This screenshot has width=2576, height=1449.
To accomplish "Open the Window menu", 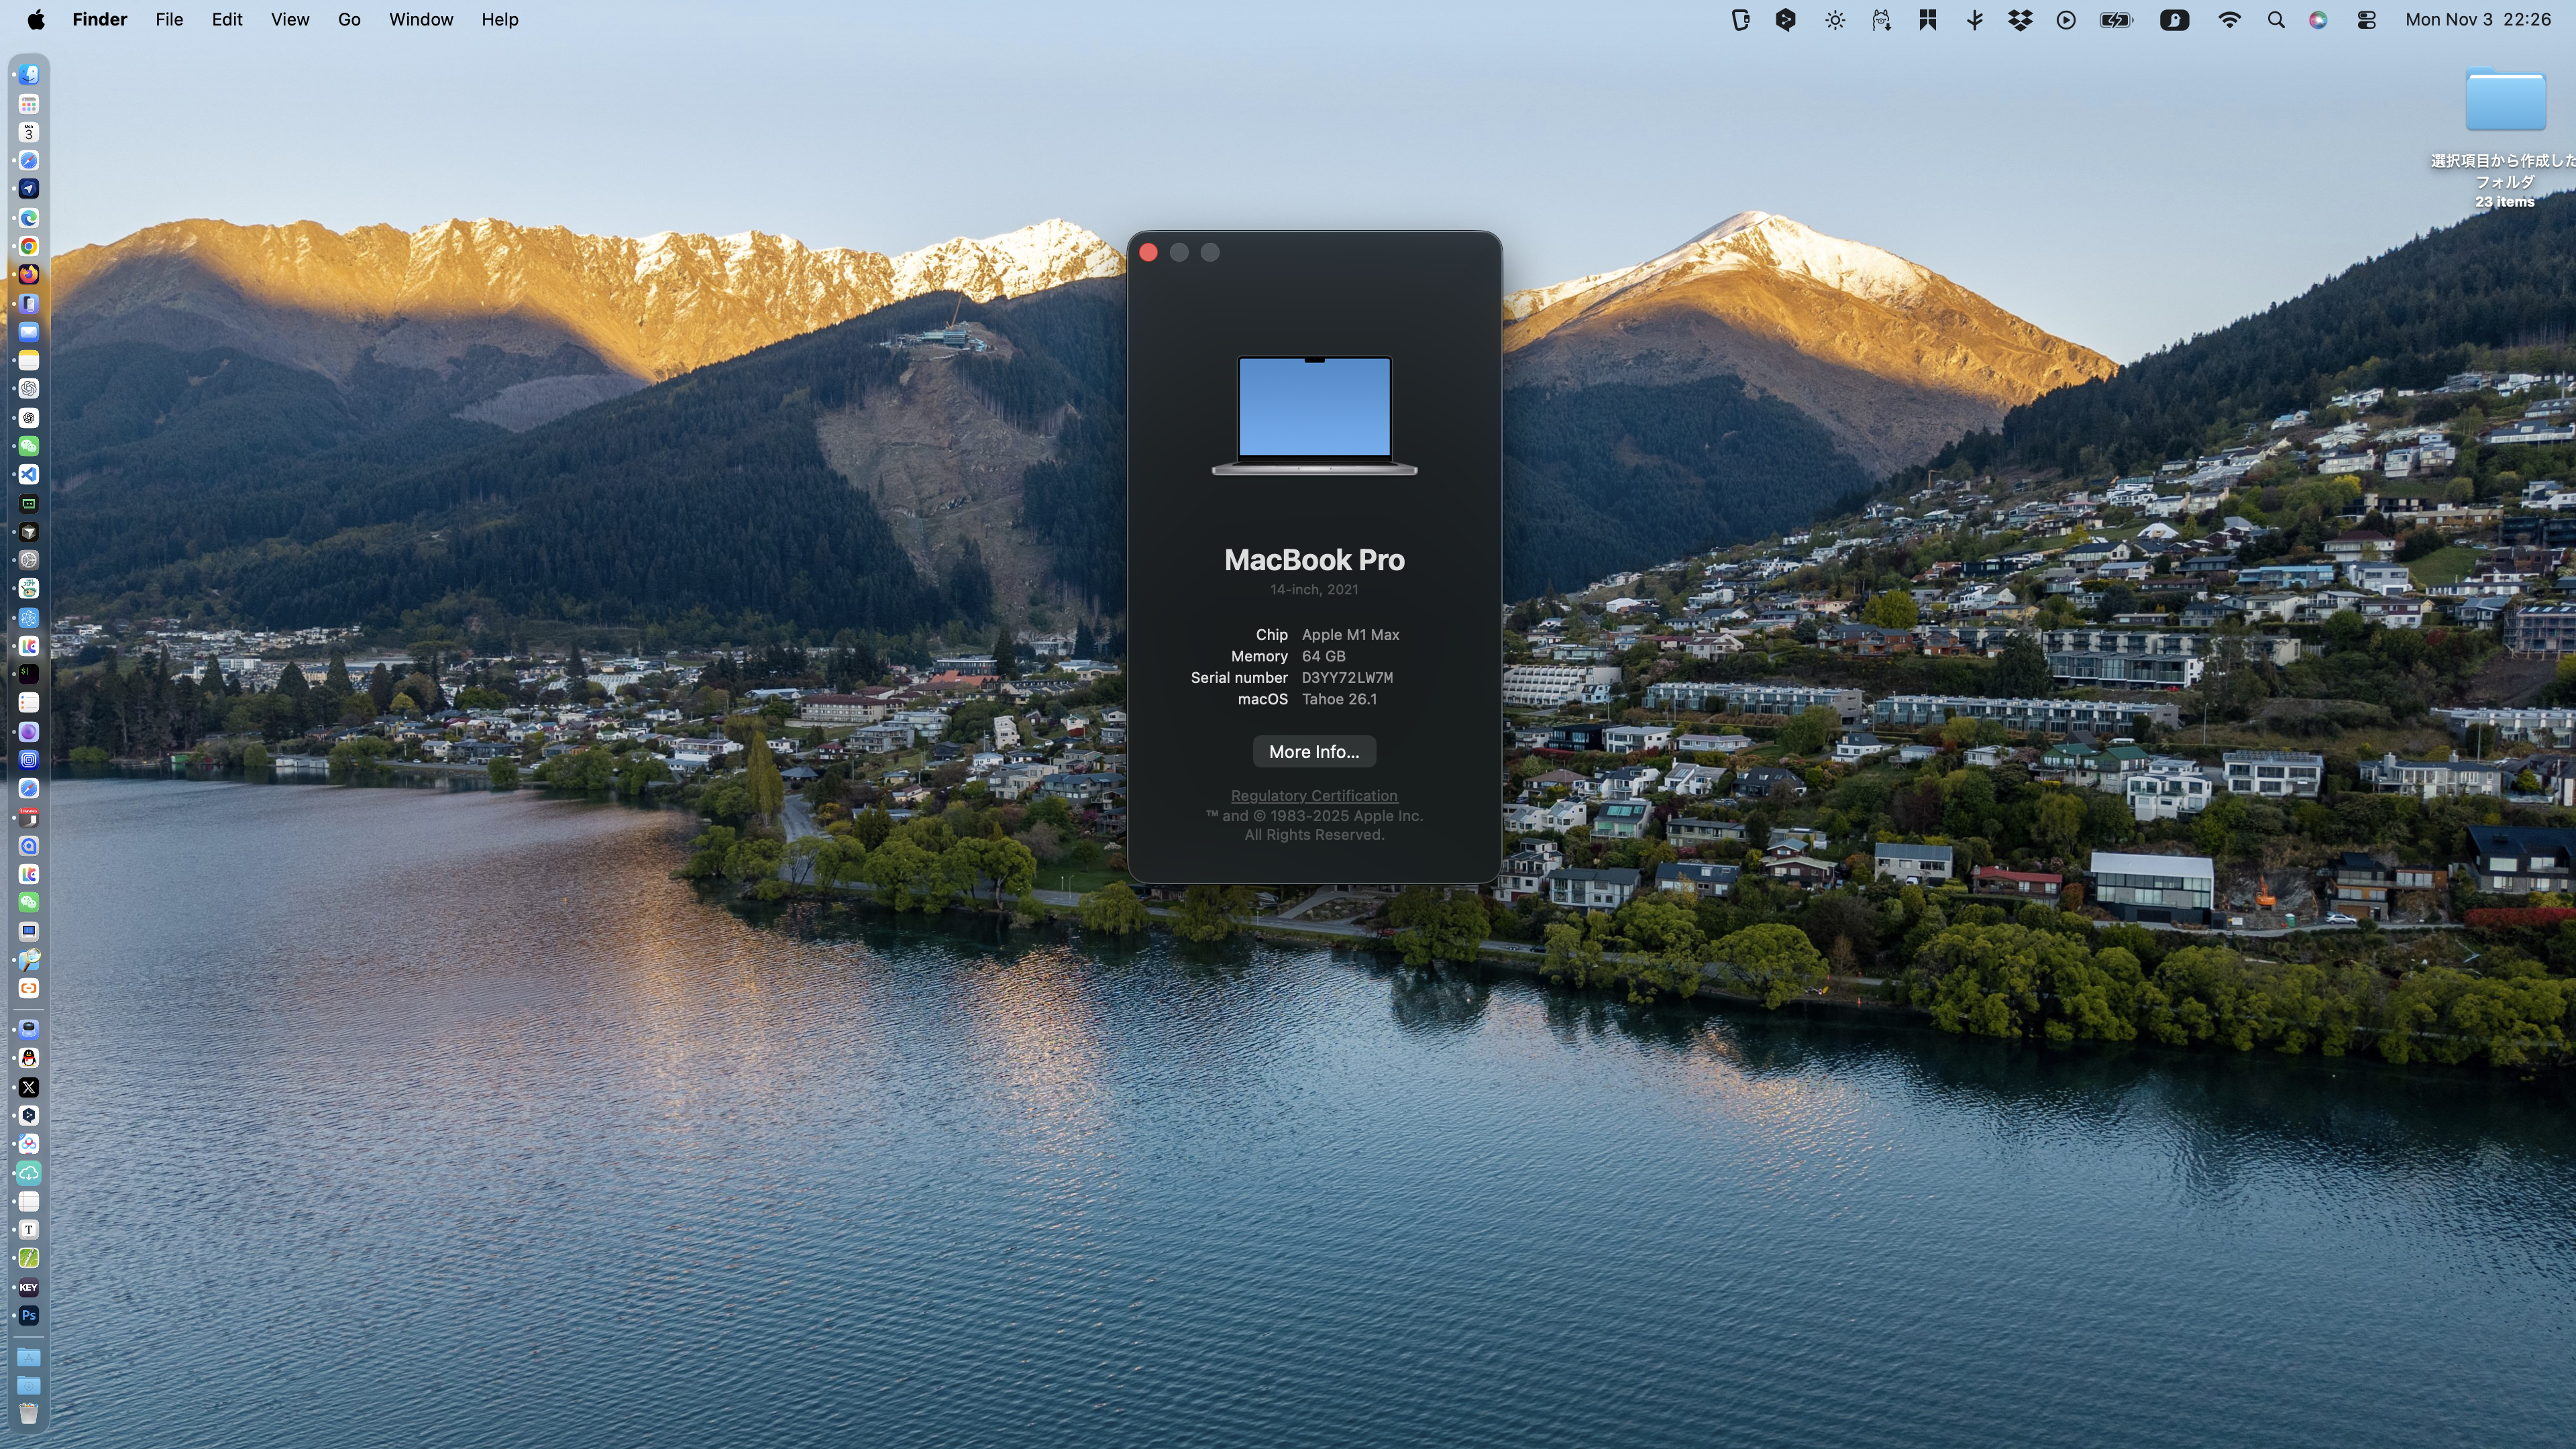I will (420, 20).
